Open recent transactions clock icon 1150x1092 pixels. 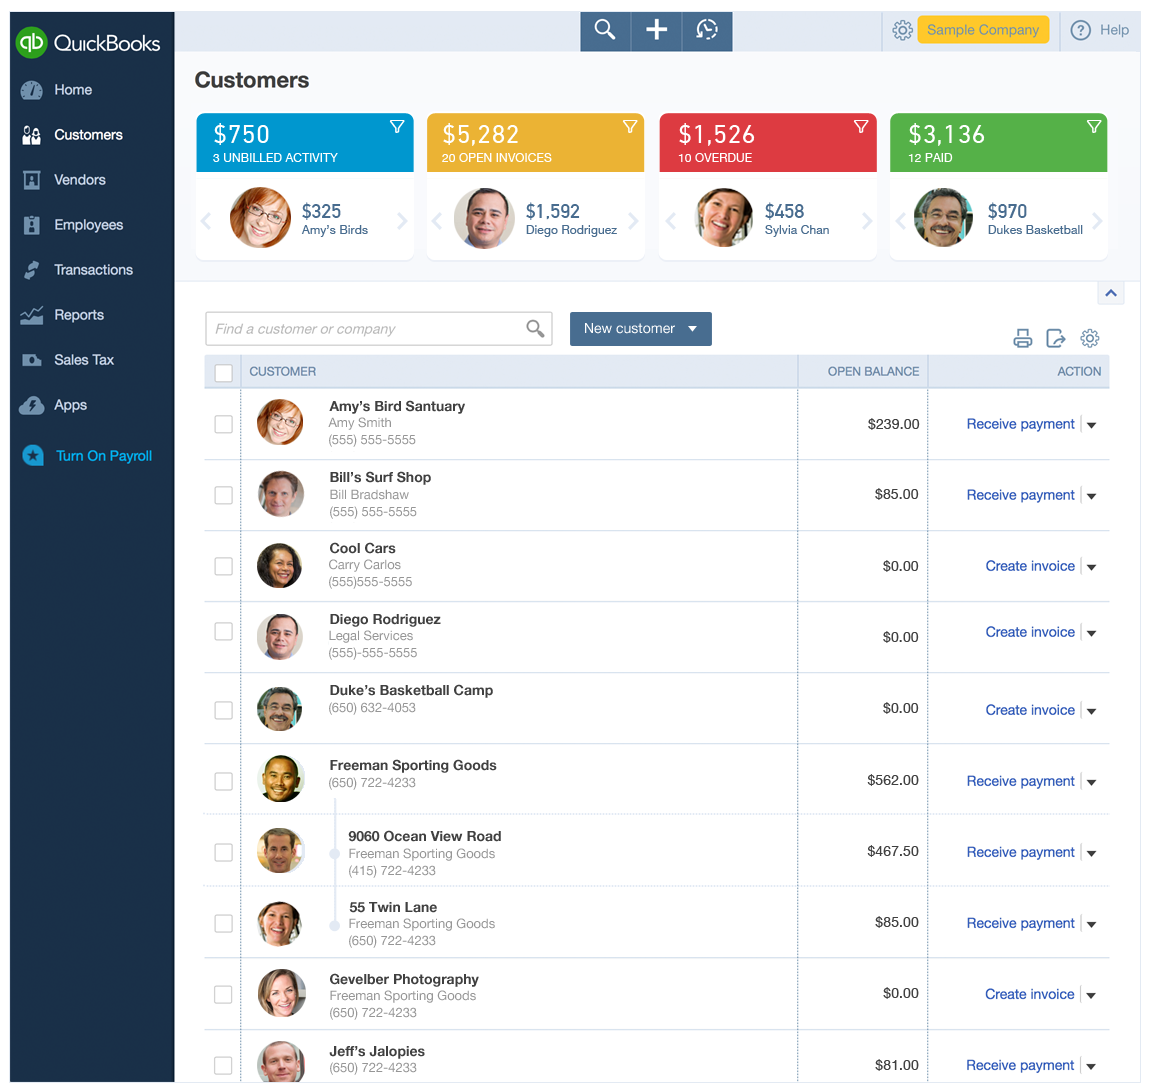[x=707, y=30]
